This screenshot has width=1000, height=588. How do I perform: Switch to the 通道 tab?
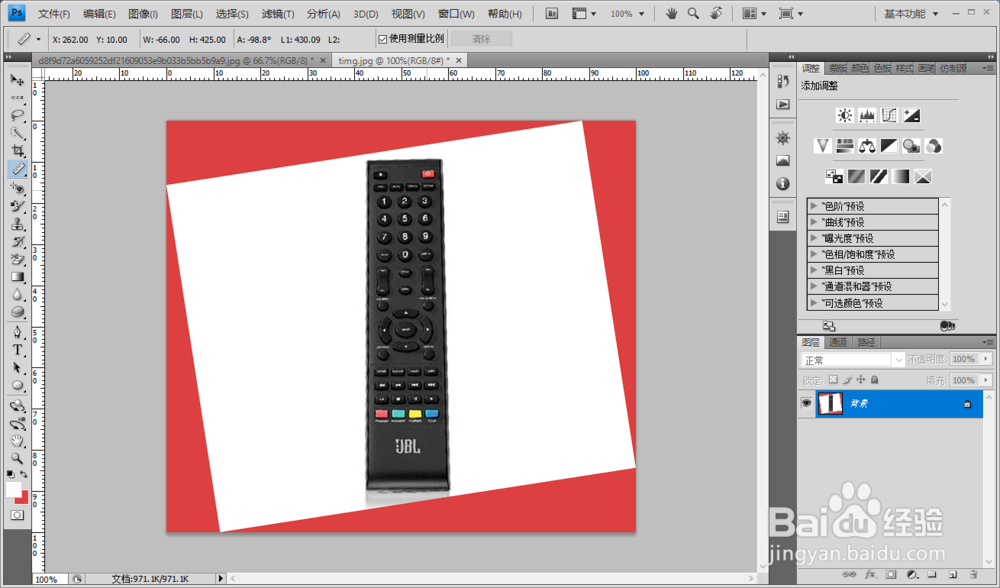click(x=837, y=342)
